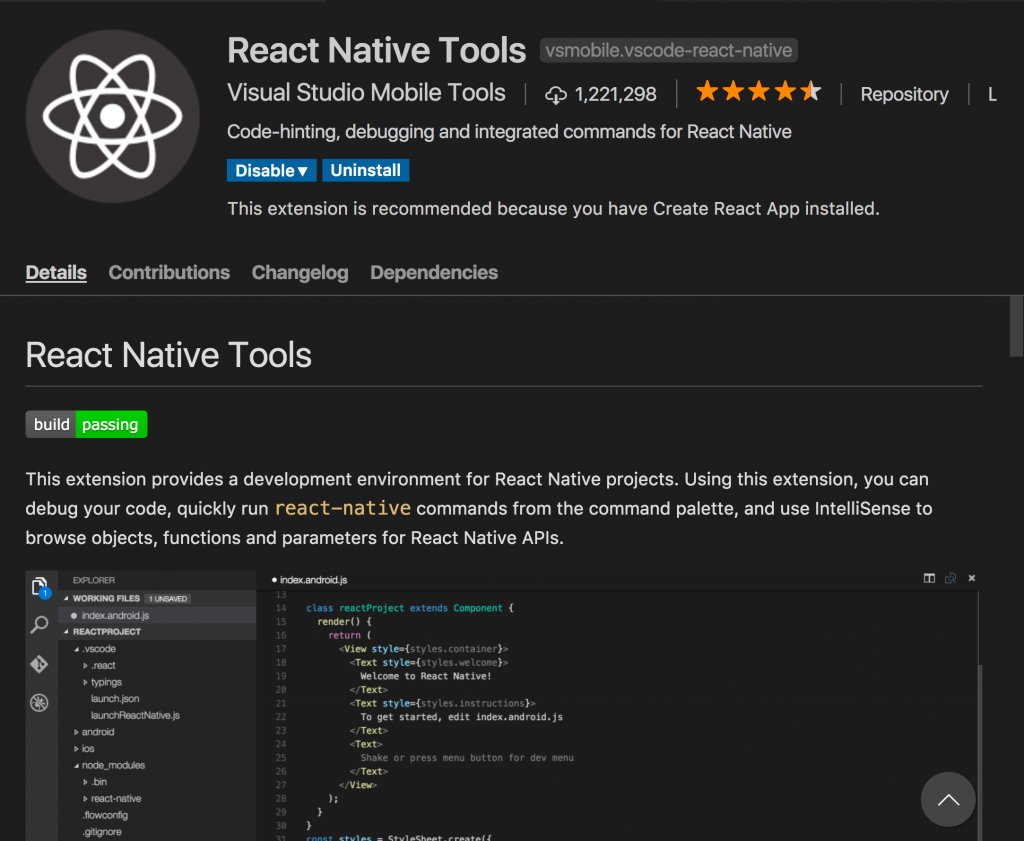Click the vertical scrollbar thumb
Screen dimensions: 1024x841
point(1016,326)
